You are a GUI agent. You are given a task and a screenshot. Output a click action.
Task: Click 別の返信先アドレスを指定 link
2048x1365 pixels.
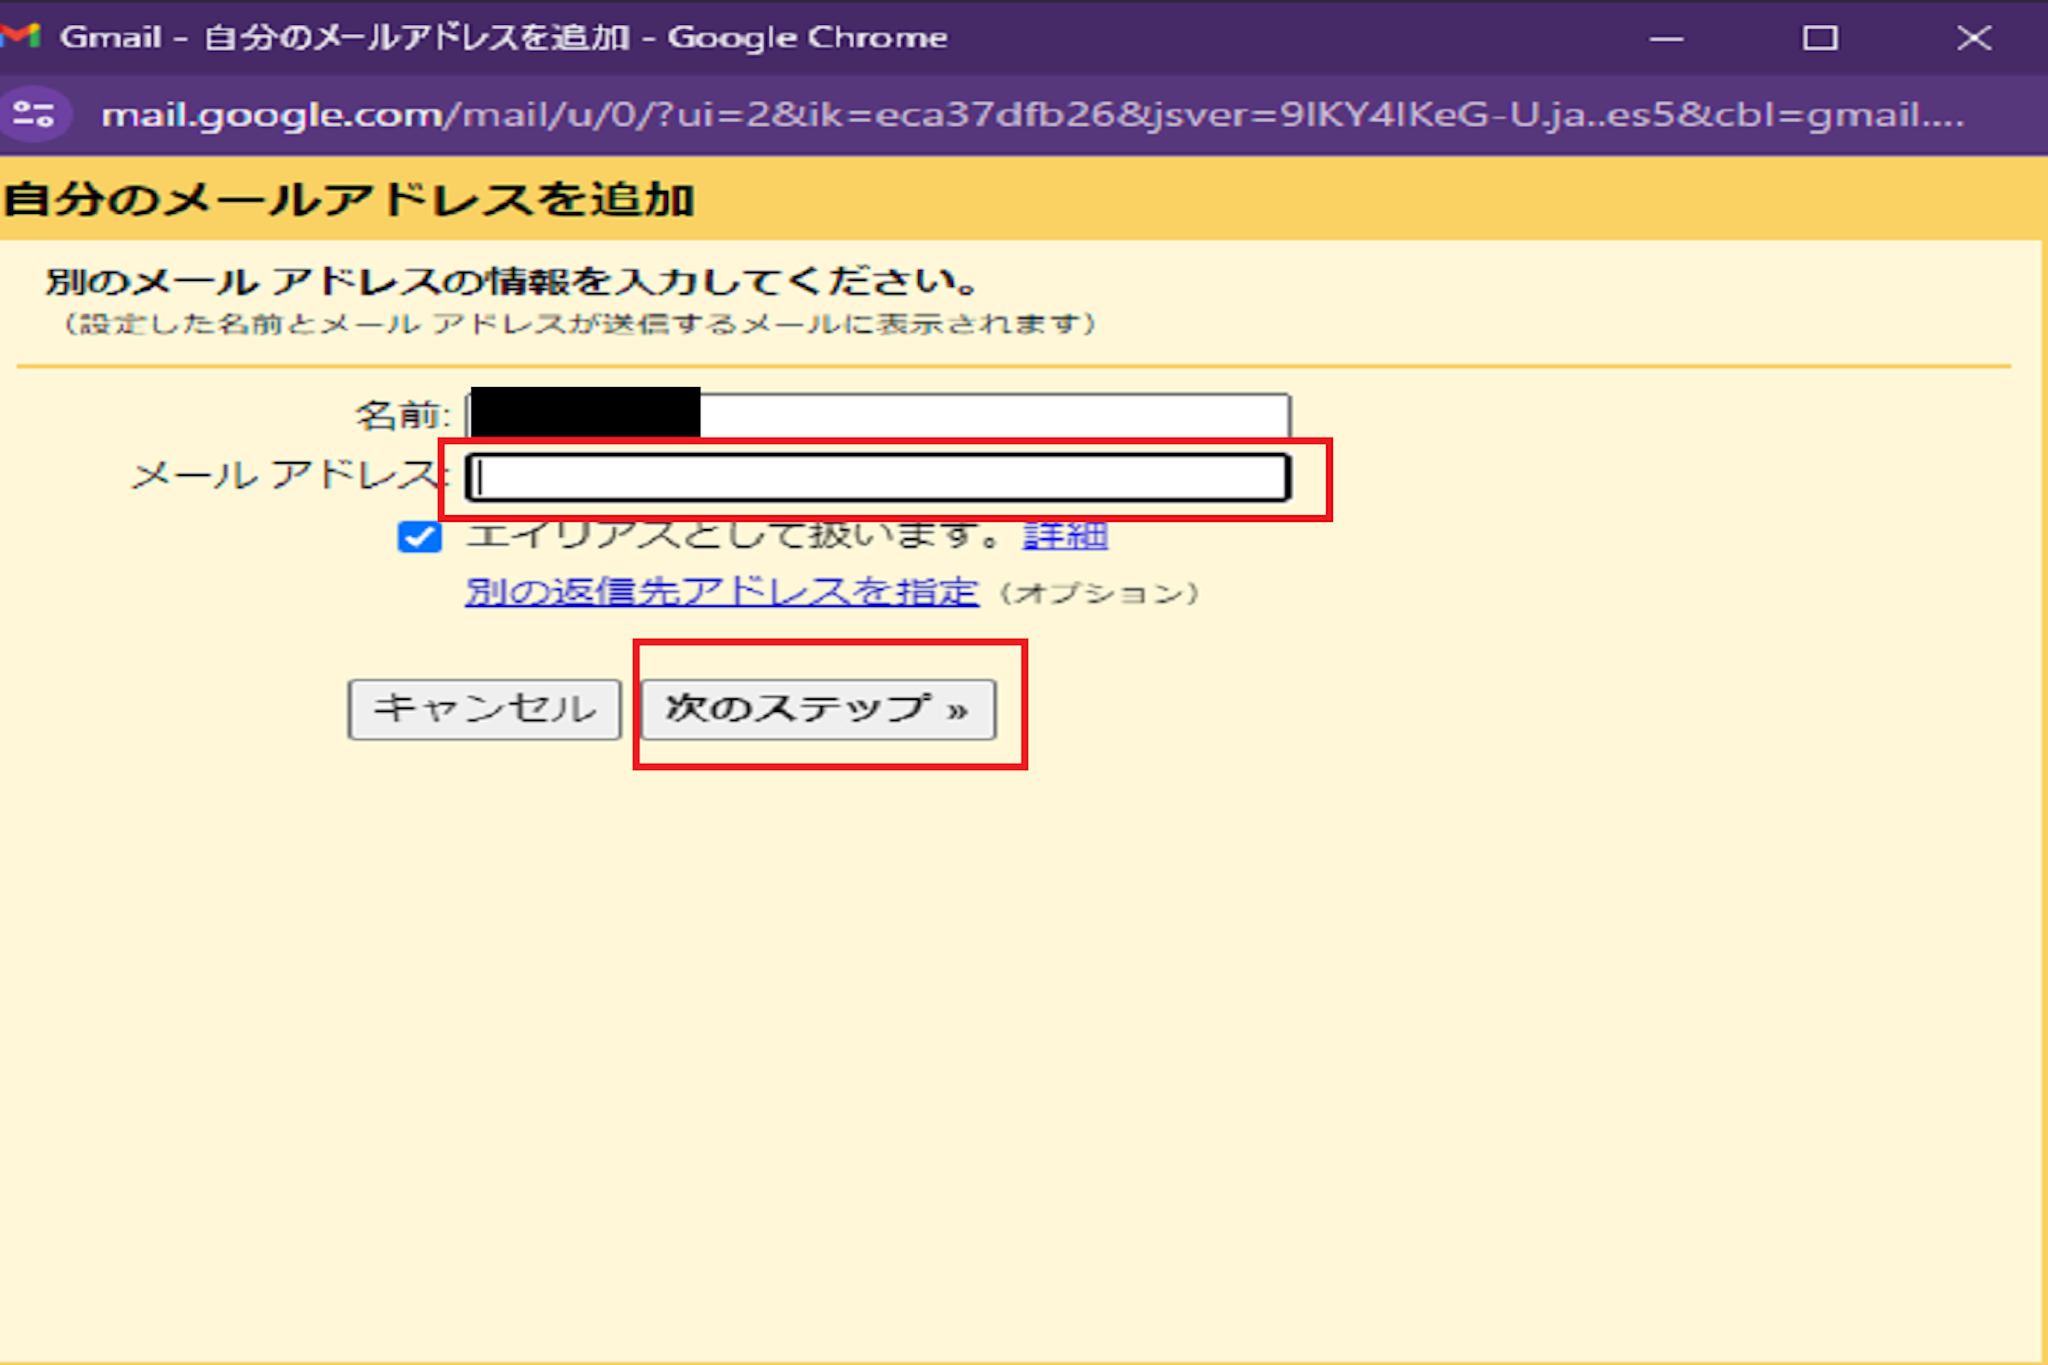721,591
